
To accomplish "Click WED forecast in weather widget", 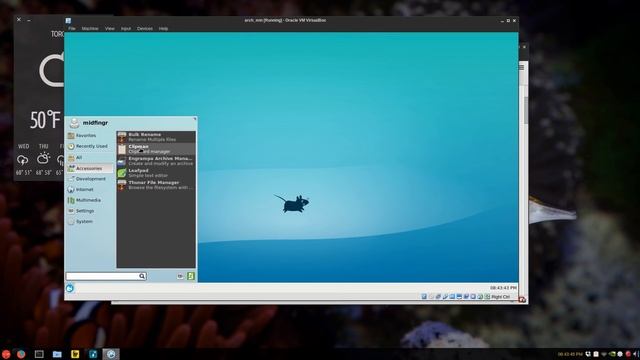I will click(x=23, y=160).
